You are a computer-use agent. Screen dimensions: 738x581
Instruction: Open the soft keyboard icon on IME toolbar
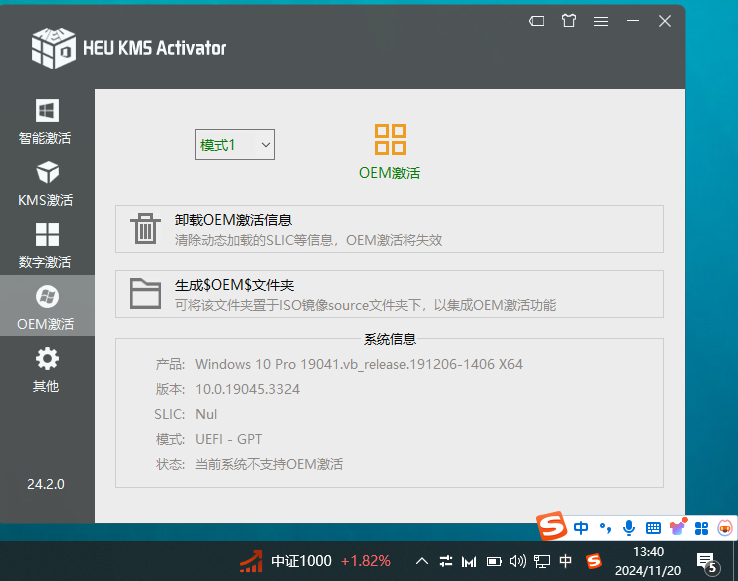coord(653,528)
